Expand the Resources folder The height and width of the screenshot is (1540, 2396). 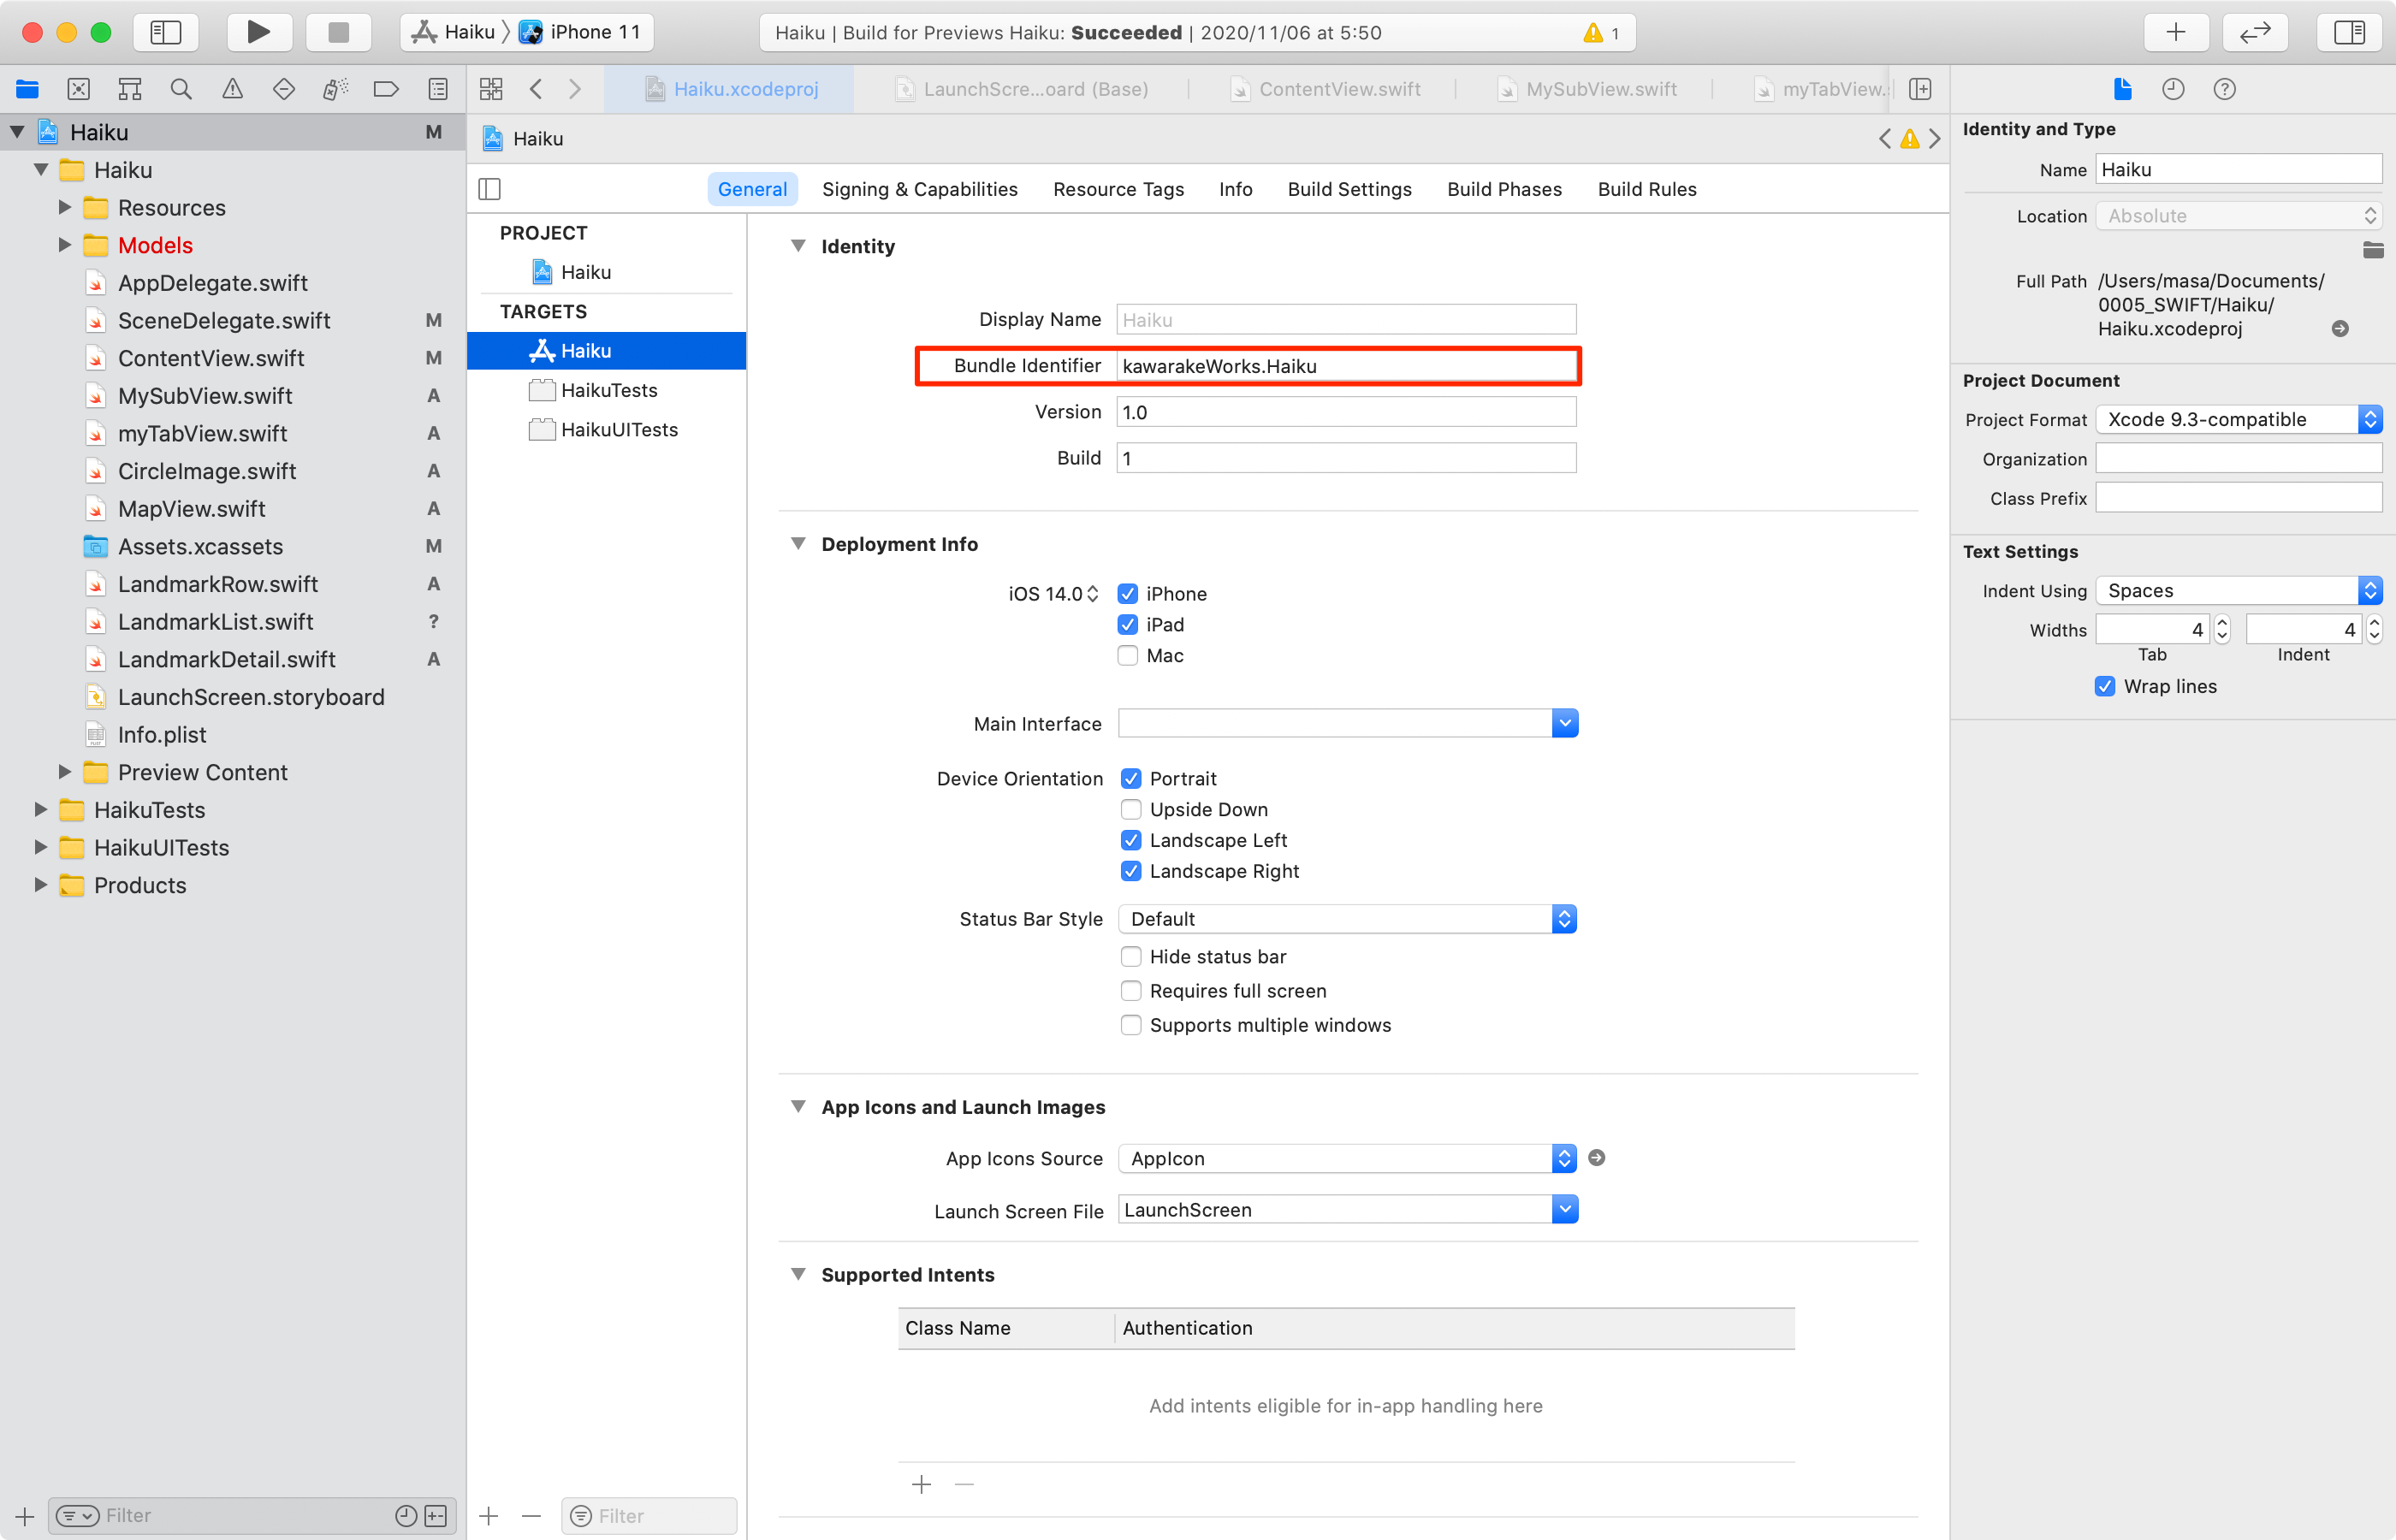click(x=65, y=208)
